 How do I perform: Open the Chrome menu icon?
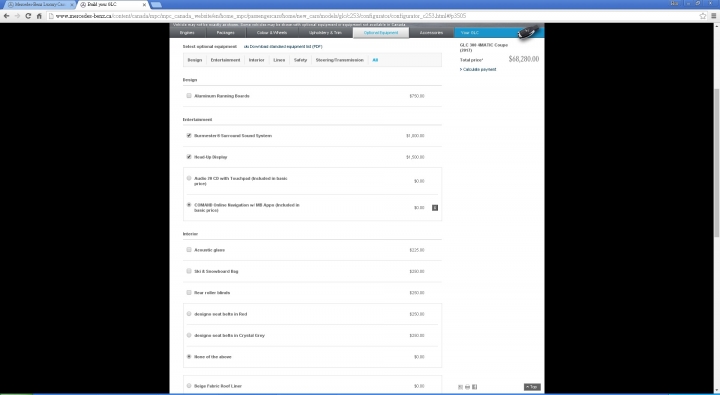tap(714, 16)
